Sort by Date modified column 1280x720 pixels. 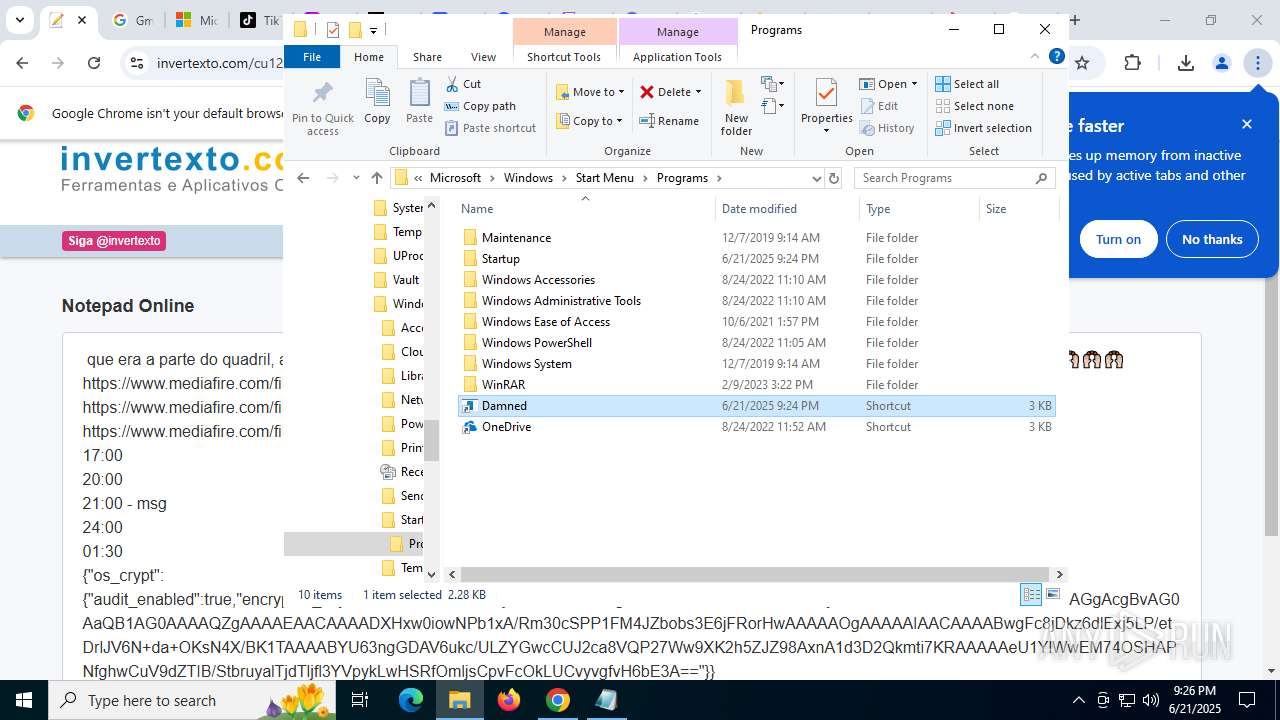tap(787, 209)
